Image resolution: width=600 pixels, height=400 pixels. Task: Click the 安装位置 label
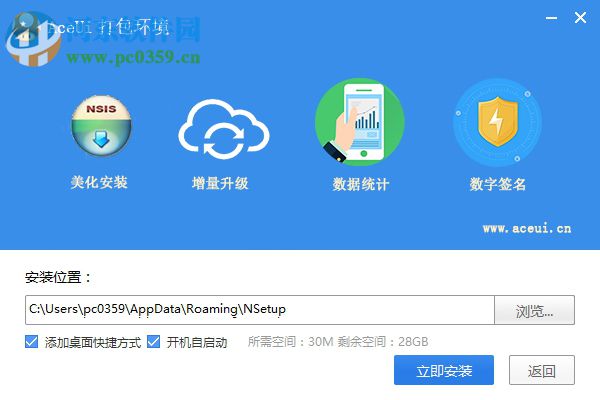pos(58,277)
